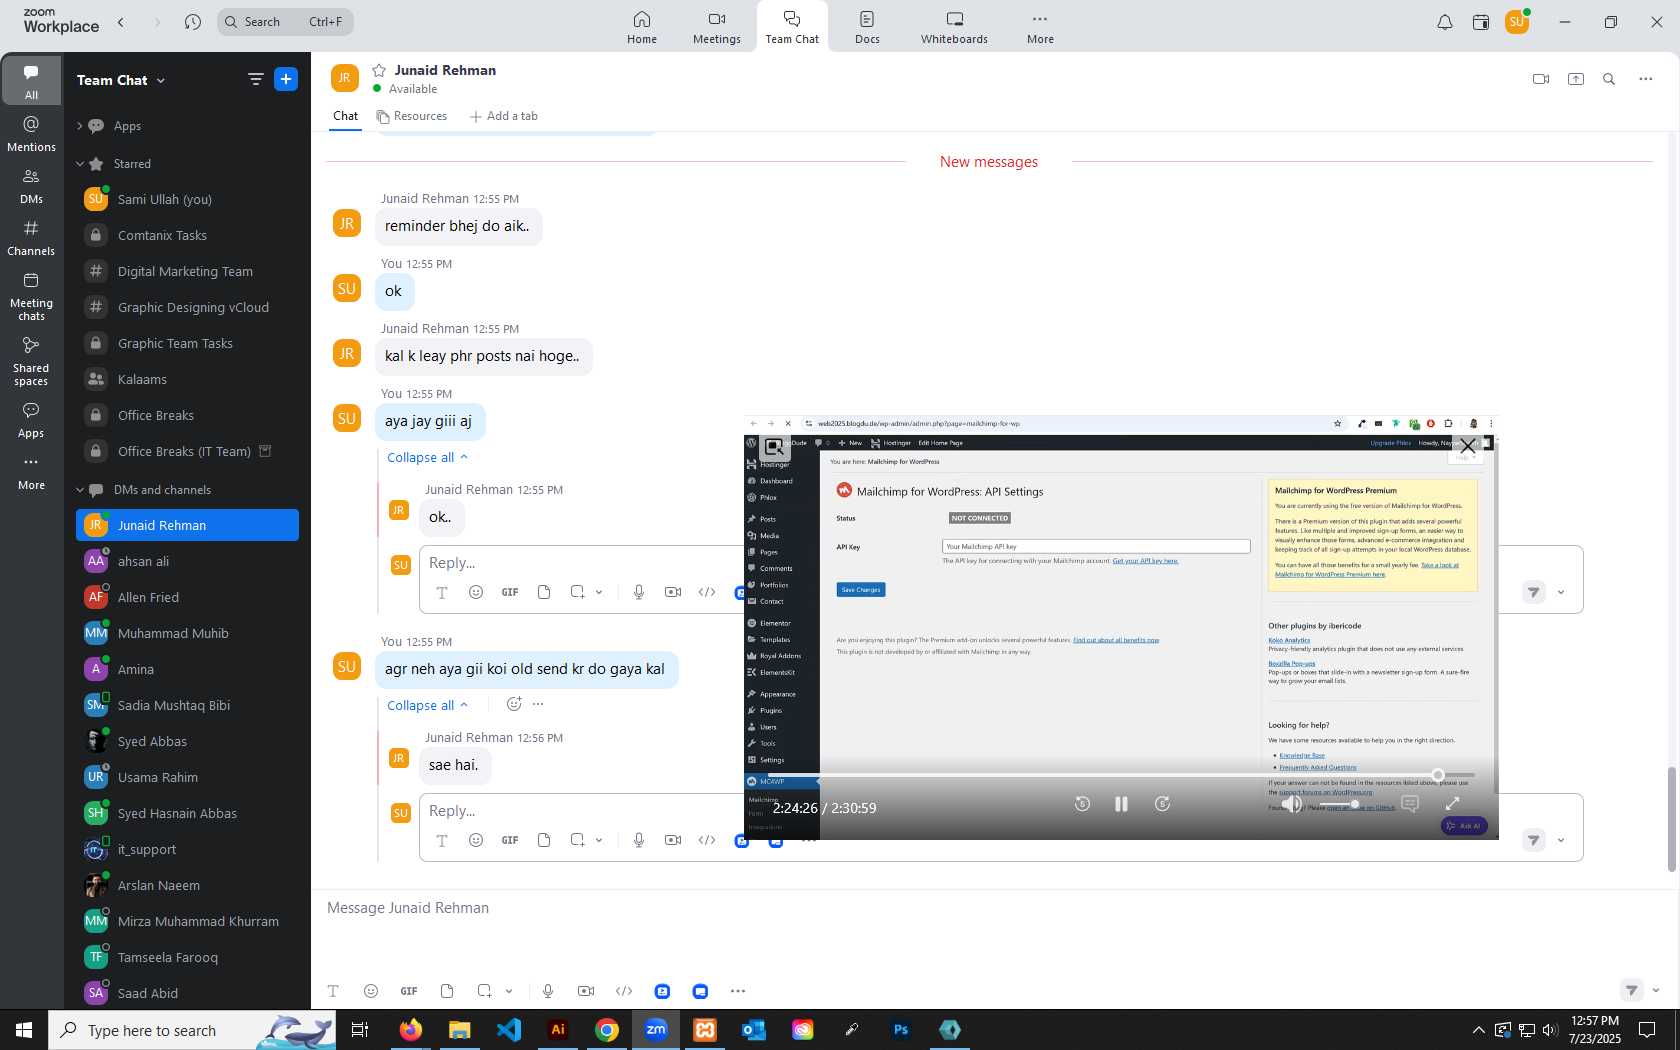Open Shared spaces in the left sidebar

tap(31, 361)
